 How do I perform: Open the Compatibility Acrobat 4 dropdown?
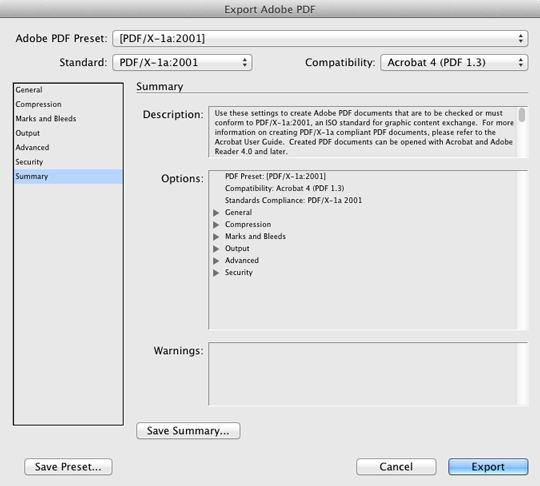click(x=454, y=62)
